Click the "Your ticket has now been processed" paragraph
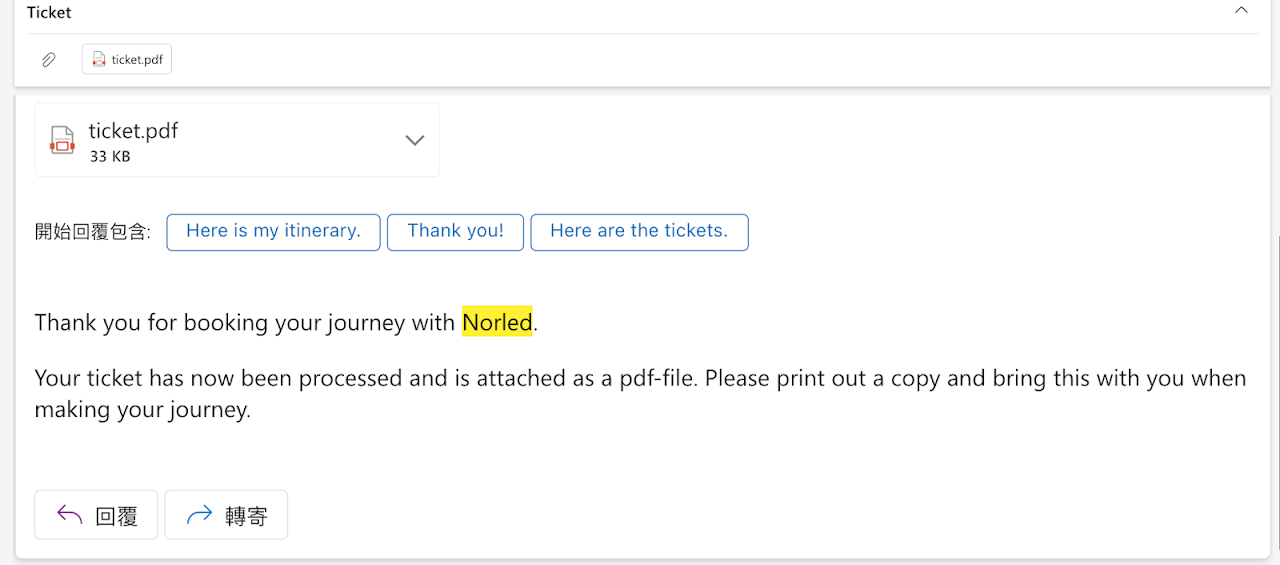1280x565 pixels. (640, 394)
